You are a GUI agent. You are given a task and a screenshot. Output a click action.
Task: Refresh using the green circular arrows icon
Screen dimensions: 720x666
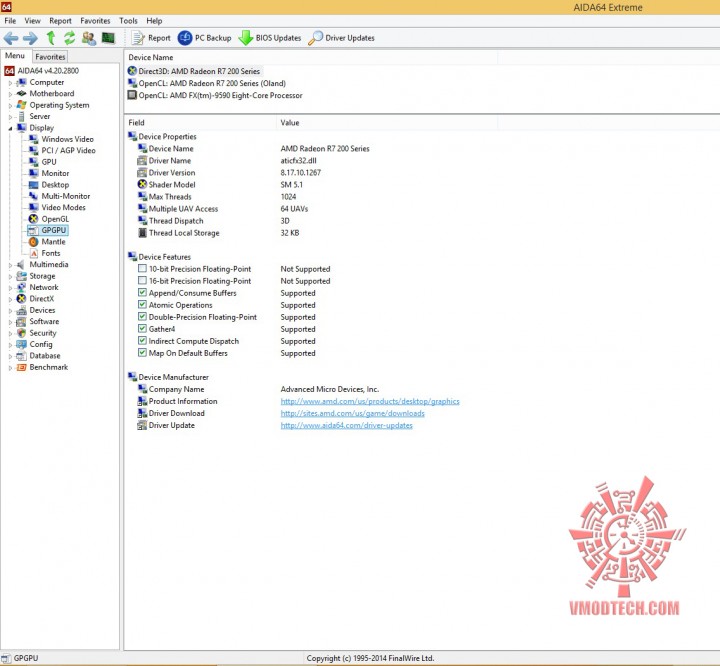pos(69,38)
